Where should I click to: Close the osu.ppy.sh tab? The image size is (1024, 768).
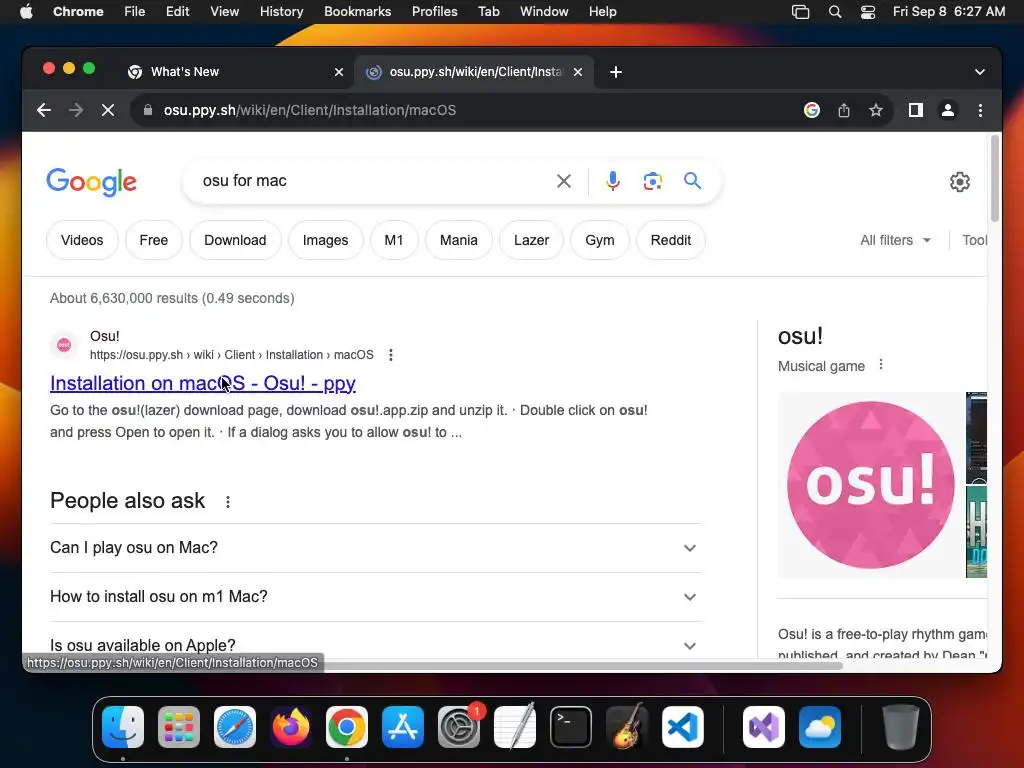click(x=578, y=72)
